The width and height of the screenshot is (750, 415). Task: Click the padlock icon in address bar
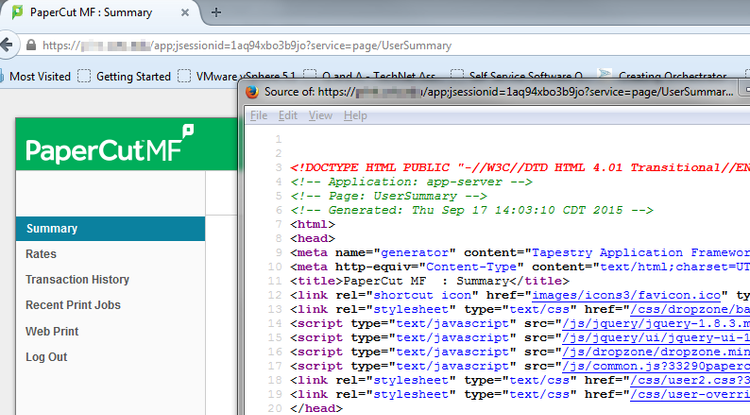point(31,45)
